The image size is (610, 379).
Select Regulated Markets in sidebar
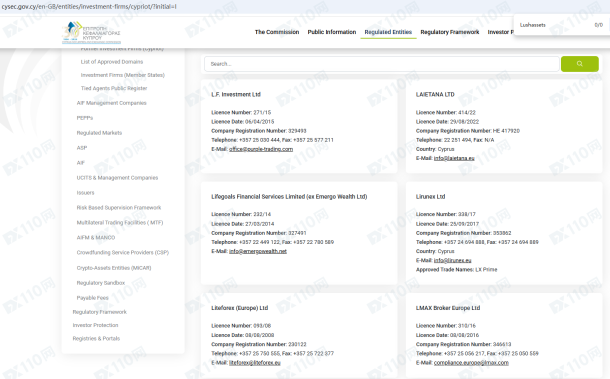99,133
